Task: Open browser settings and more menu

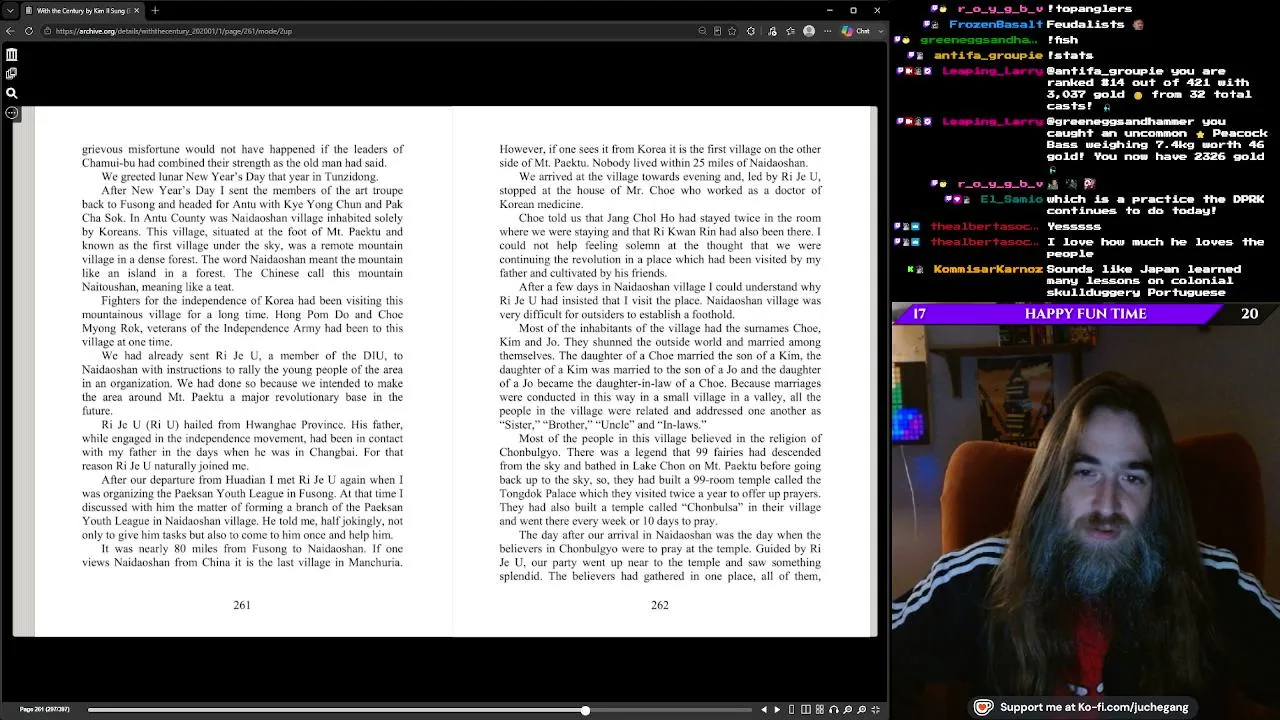Action: (x=828, y=31)
